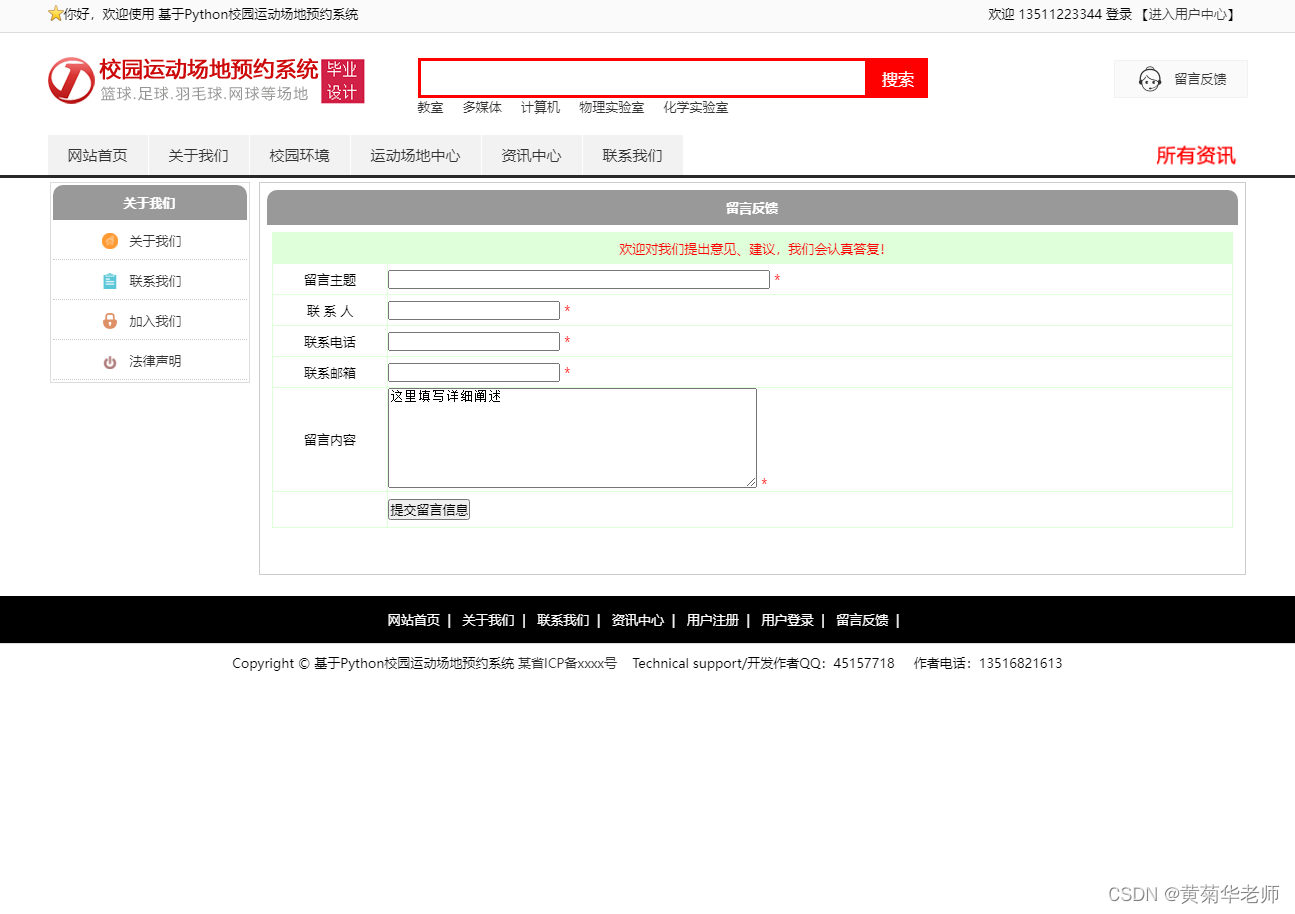Select the 计算机 search suggestion
1295x914 pixels.
coord(540,107)
